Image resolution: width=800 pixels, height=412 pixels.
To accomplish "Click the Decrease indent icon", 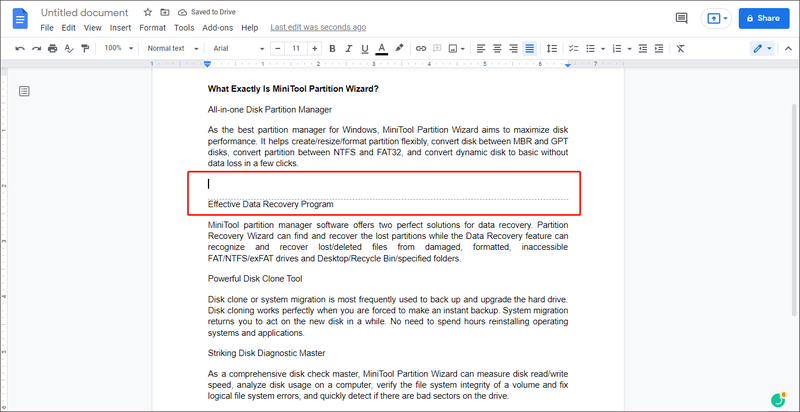I will pyautogui.click(x=643, y=48).
